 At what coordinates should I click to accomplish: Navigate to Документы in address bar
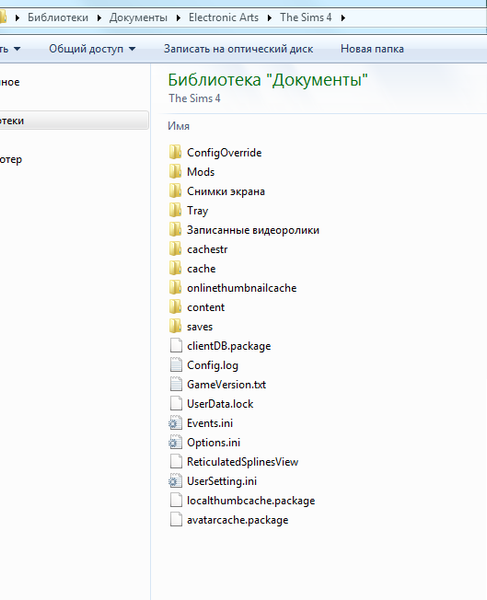tap(138, 18)
